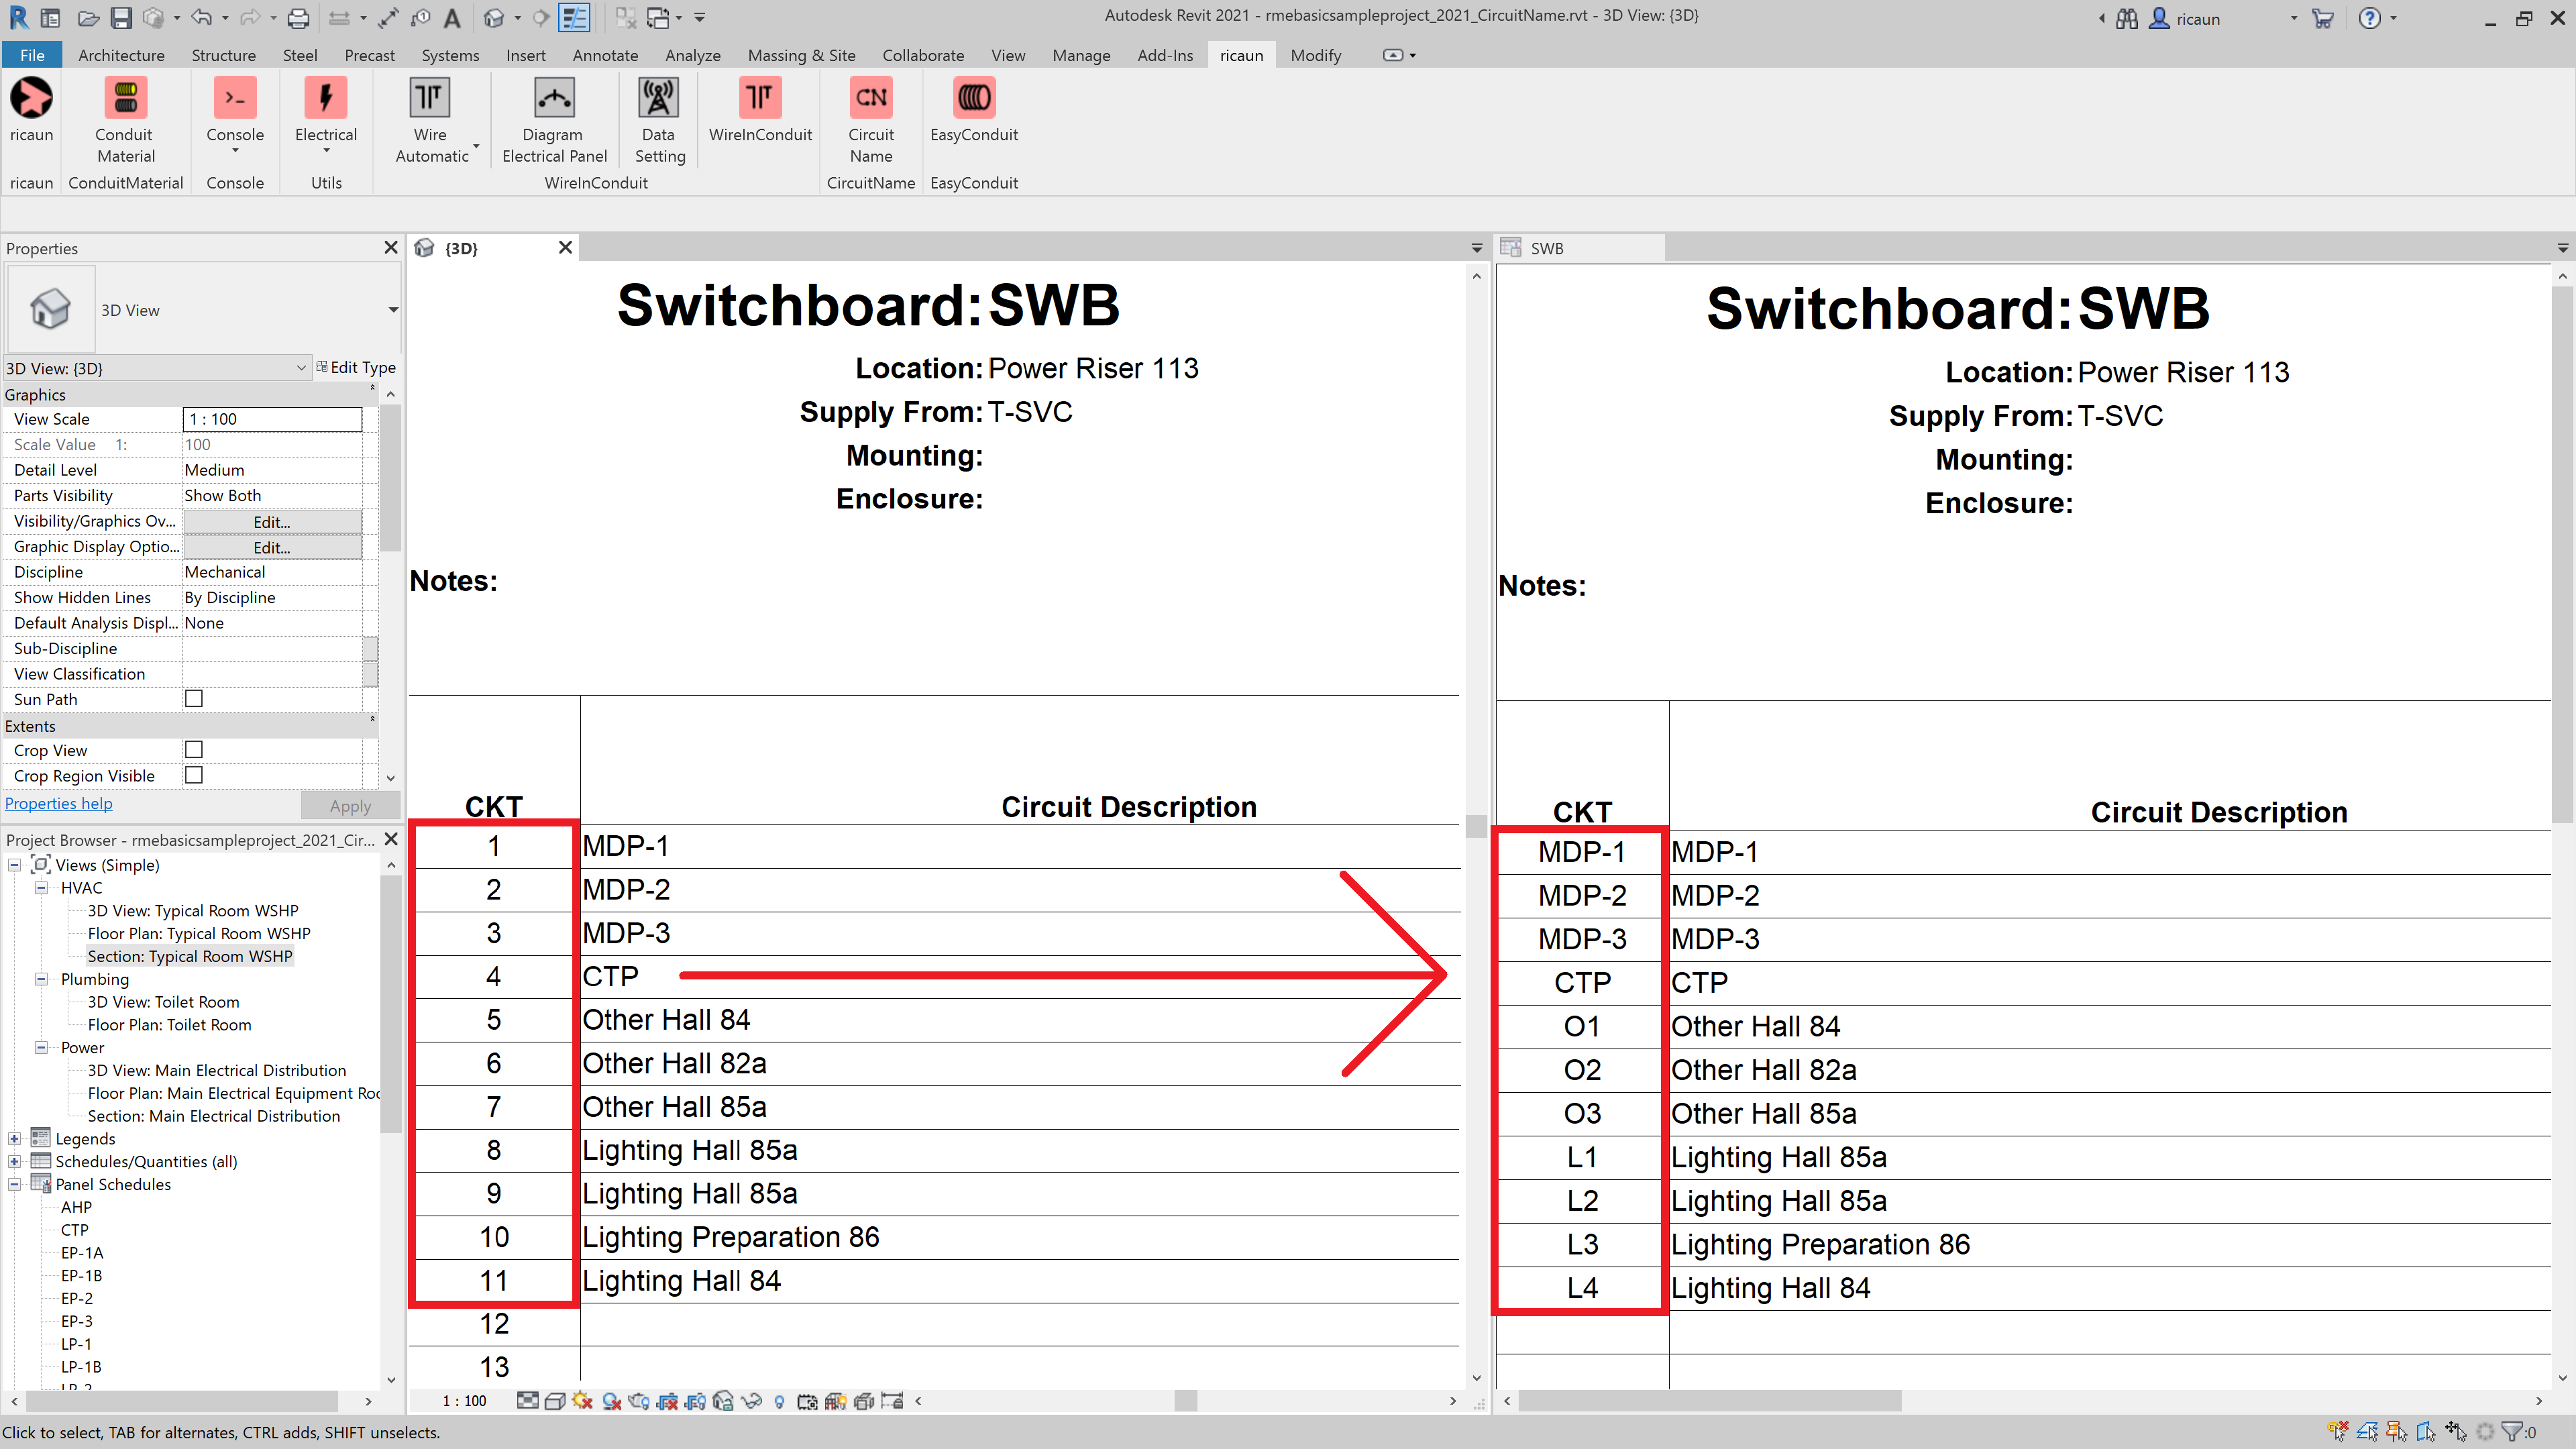Screen dimensions: 2576x1449
Task: Collapse the Panel Schedules tree node
Action: (x=14, y=1184)
